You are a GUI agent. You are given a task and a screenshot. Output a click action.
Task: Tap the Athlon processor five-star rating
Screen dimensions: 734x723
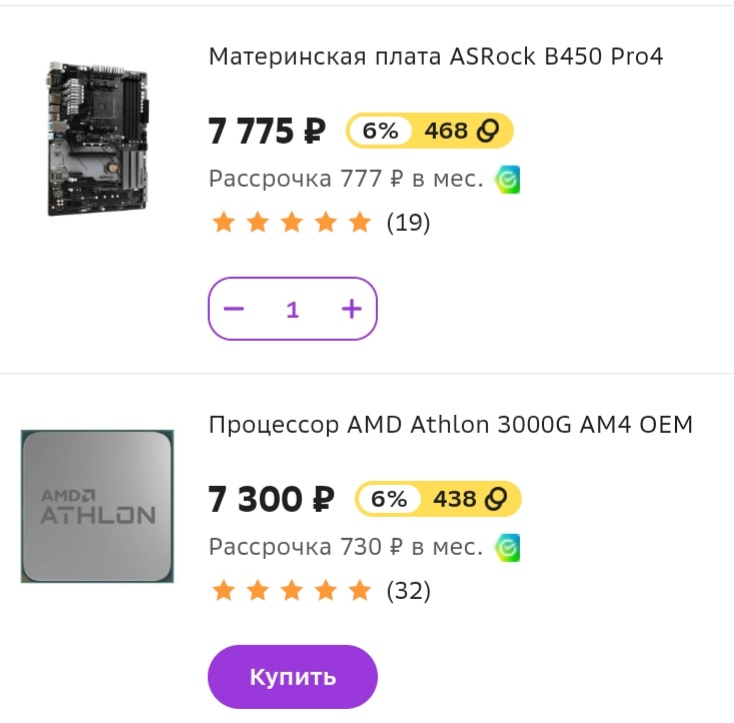point(292,590)
